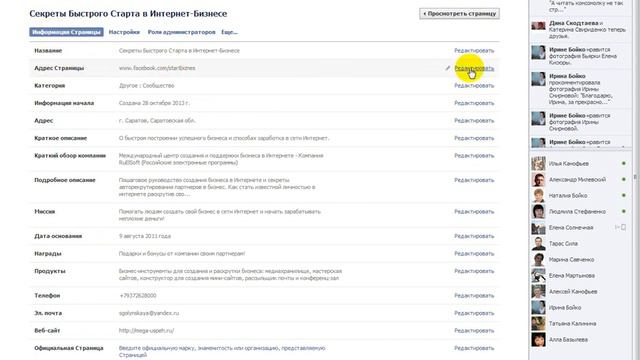640x360 pixels.
Task: Click Редактировать for Эл. почта
Action: (474, 313)
